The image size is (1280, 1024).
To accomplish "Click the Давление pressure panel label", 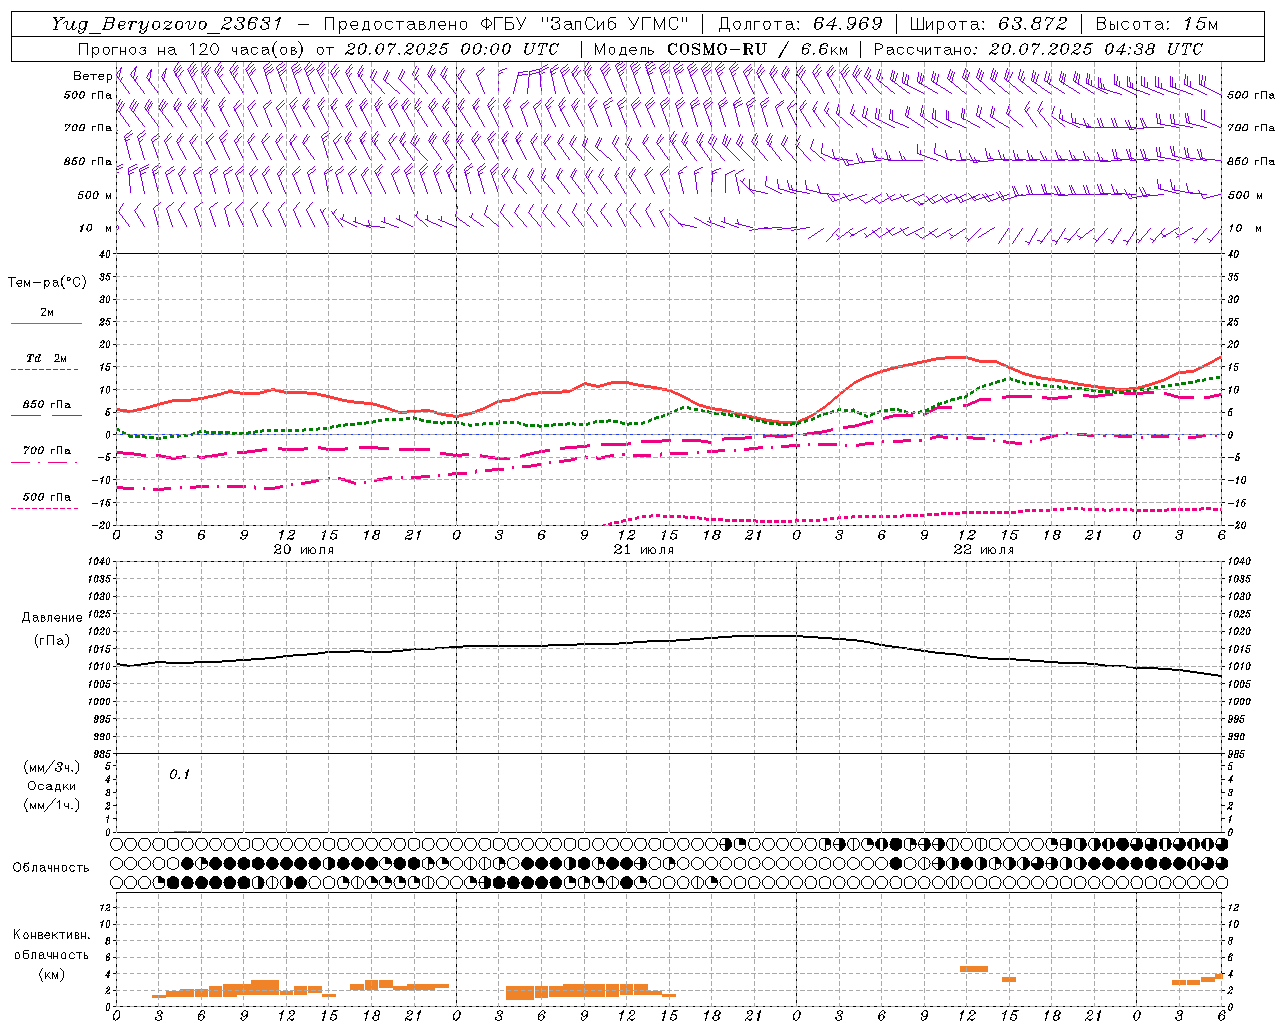I will [52, 618].
